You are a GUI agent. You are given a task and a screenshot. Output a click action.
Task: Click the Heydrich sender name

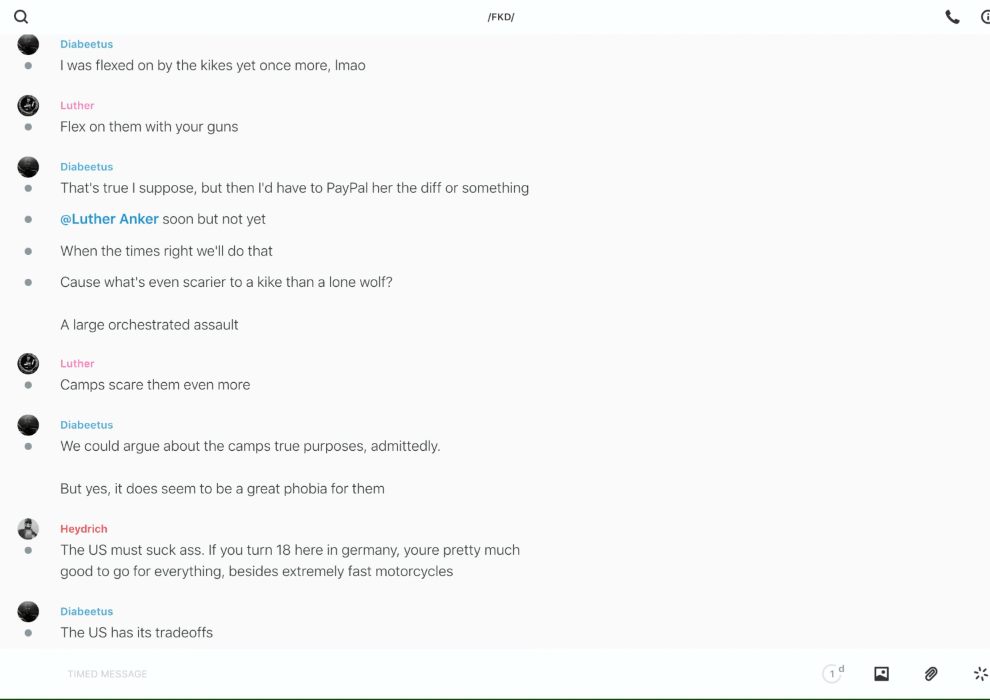click(x=83, y=529)
